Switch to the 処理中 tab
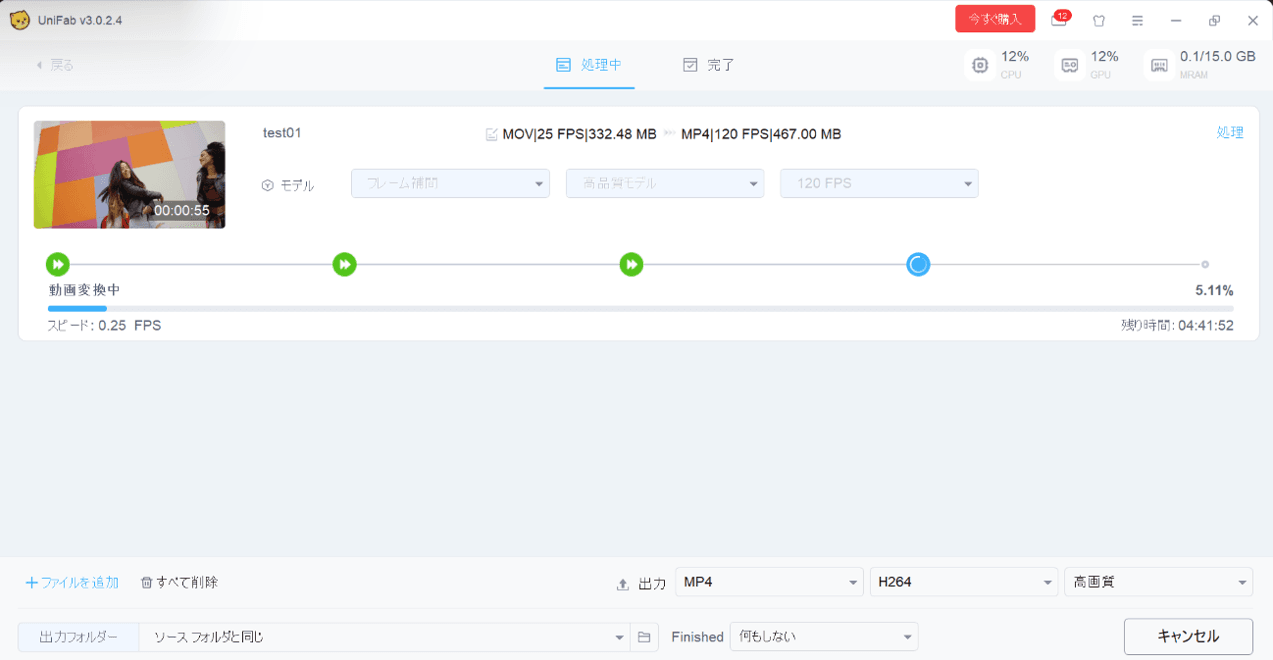The width and height of the screenshot is (1273, 660). [589, 65]
